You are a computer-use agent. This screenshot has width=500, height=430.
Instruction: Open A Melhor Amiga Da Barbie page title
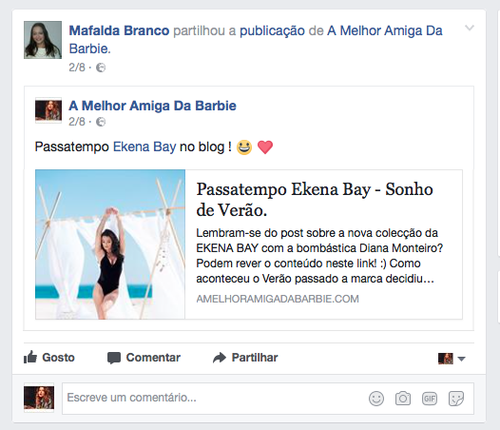(x=152, y=106)
